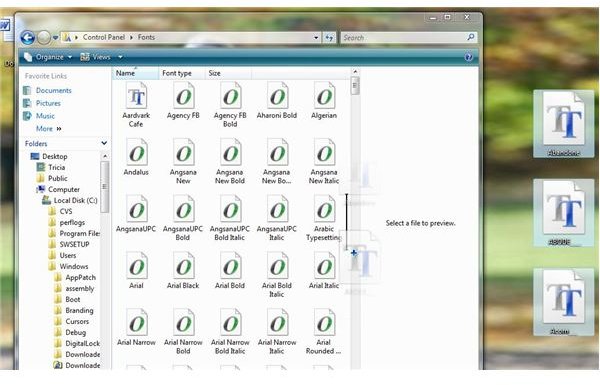Select Desktop in folder tree

point(49,156)
